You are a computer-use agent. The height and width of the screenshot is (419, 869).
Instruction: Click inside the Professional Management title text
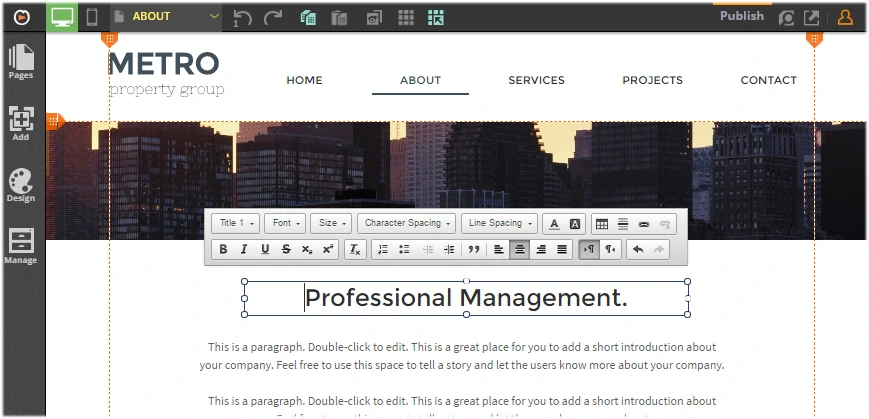466,298
